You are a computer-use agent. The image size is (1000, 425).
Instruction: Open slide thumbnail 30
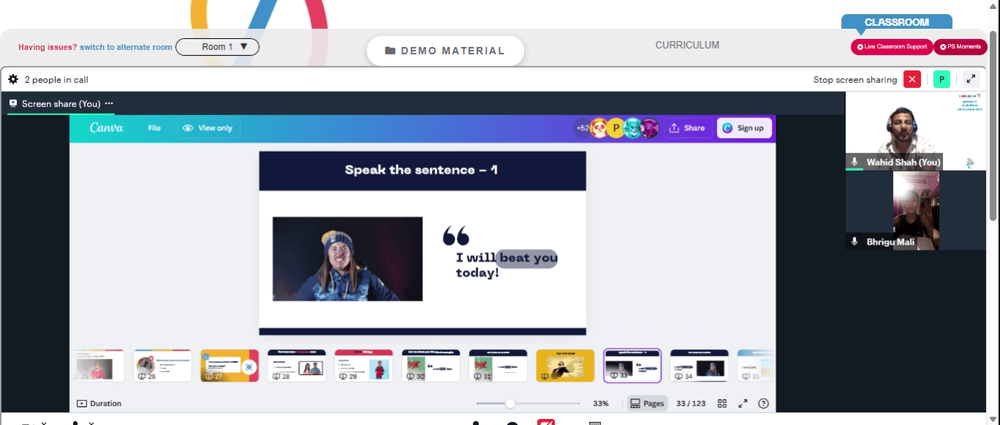pyautogui.click(x=431, y=366)
